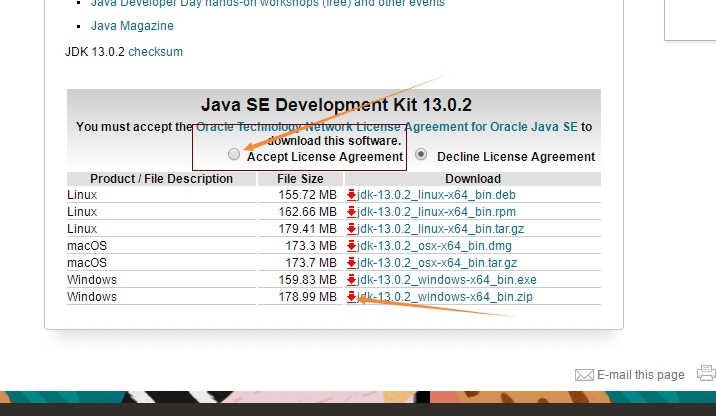
Task: Click the E-mail this page envelope icon
Action: [584, 375]
